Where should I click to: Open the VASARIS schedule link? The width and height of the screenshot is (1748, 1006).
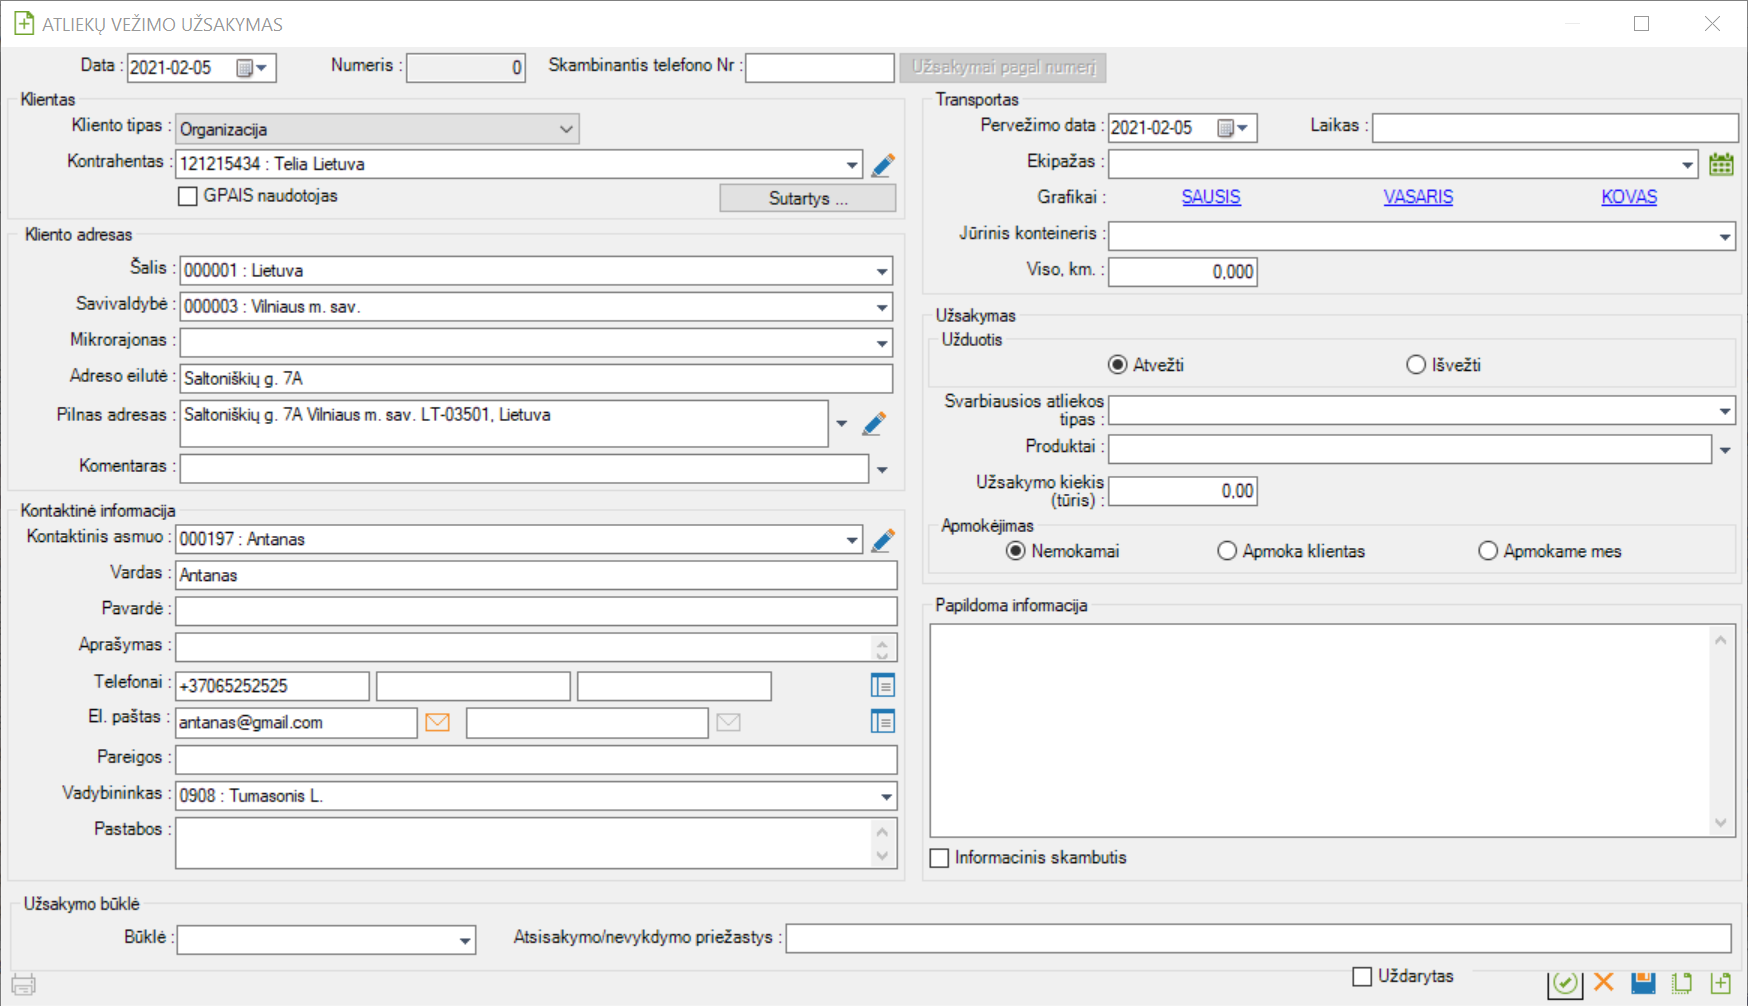(1418, 197)
